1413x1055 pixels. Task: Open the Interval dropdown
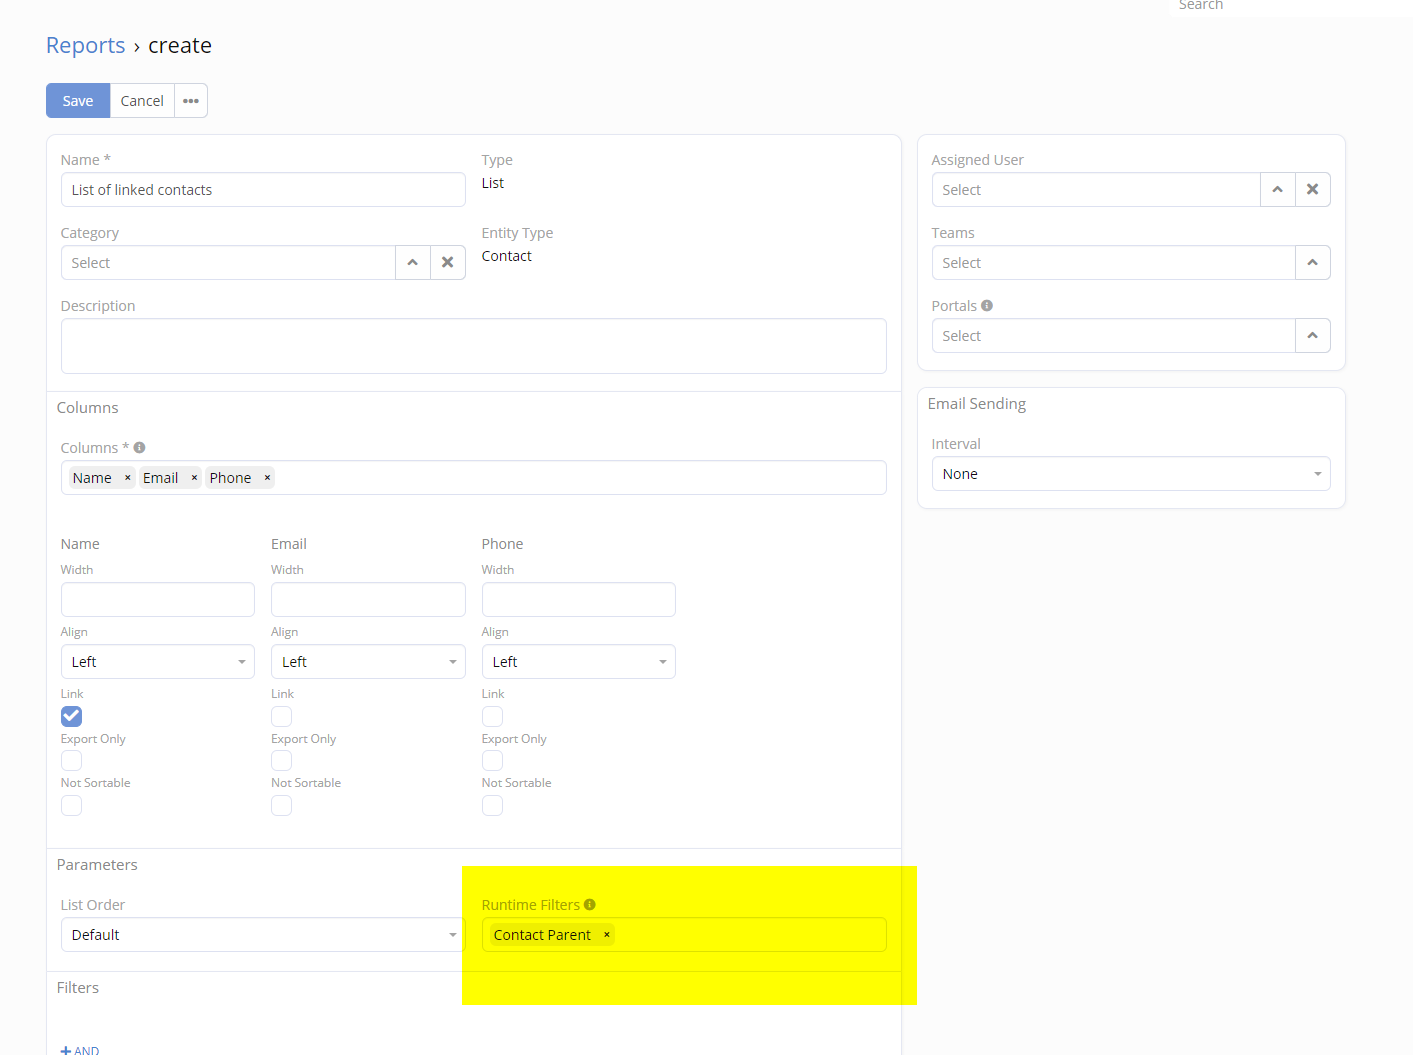pos(1130,474)
